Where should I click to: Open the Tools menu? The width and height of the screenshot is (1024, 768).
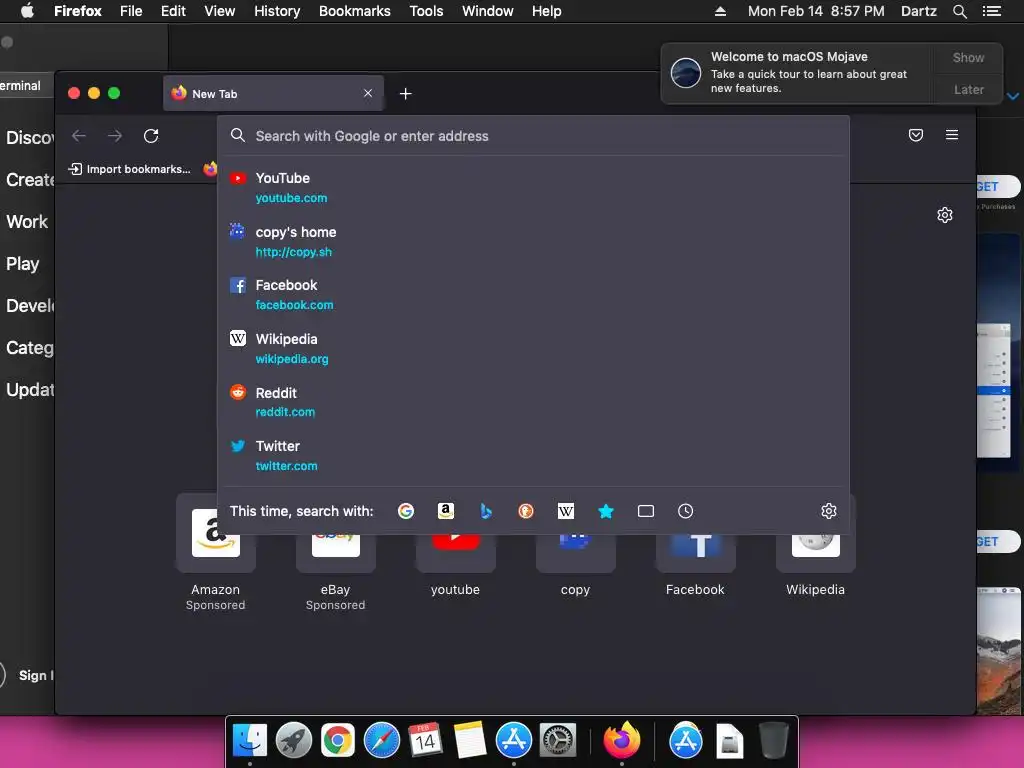click(426, 11)
